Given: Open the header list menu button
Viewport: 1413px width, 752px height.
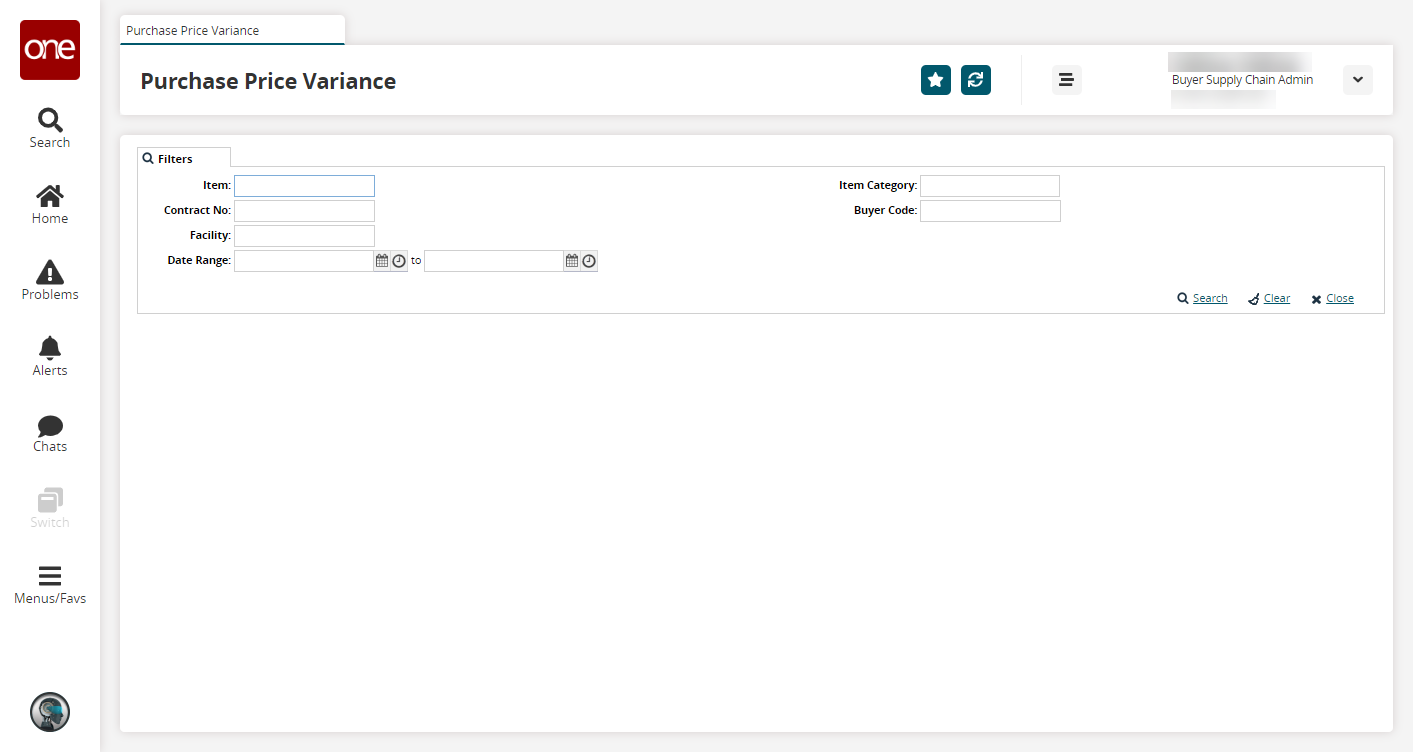Looking at the screenshot, I should coord(1066,80).
